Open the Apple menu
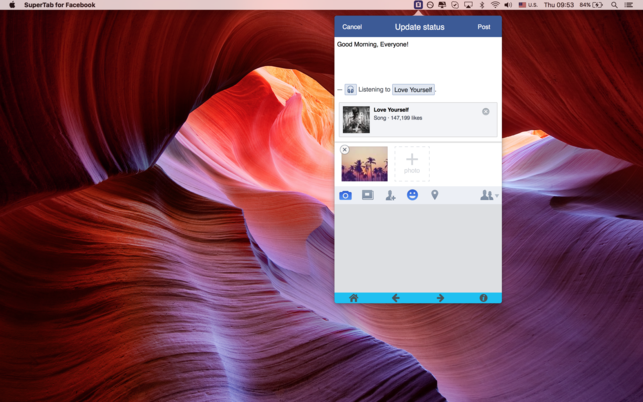Viewport: 643px width, 402px height. coord(12,5)
